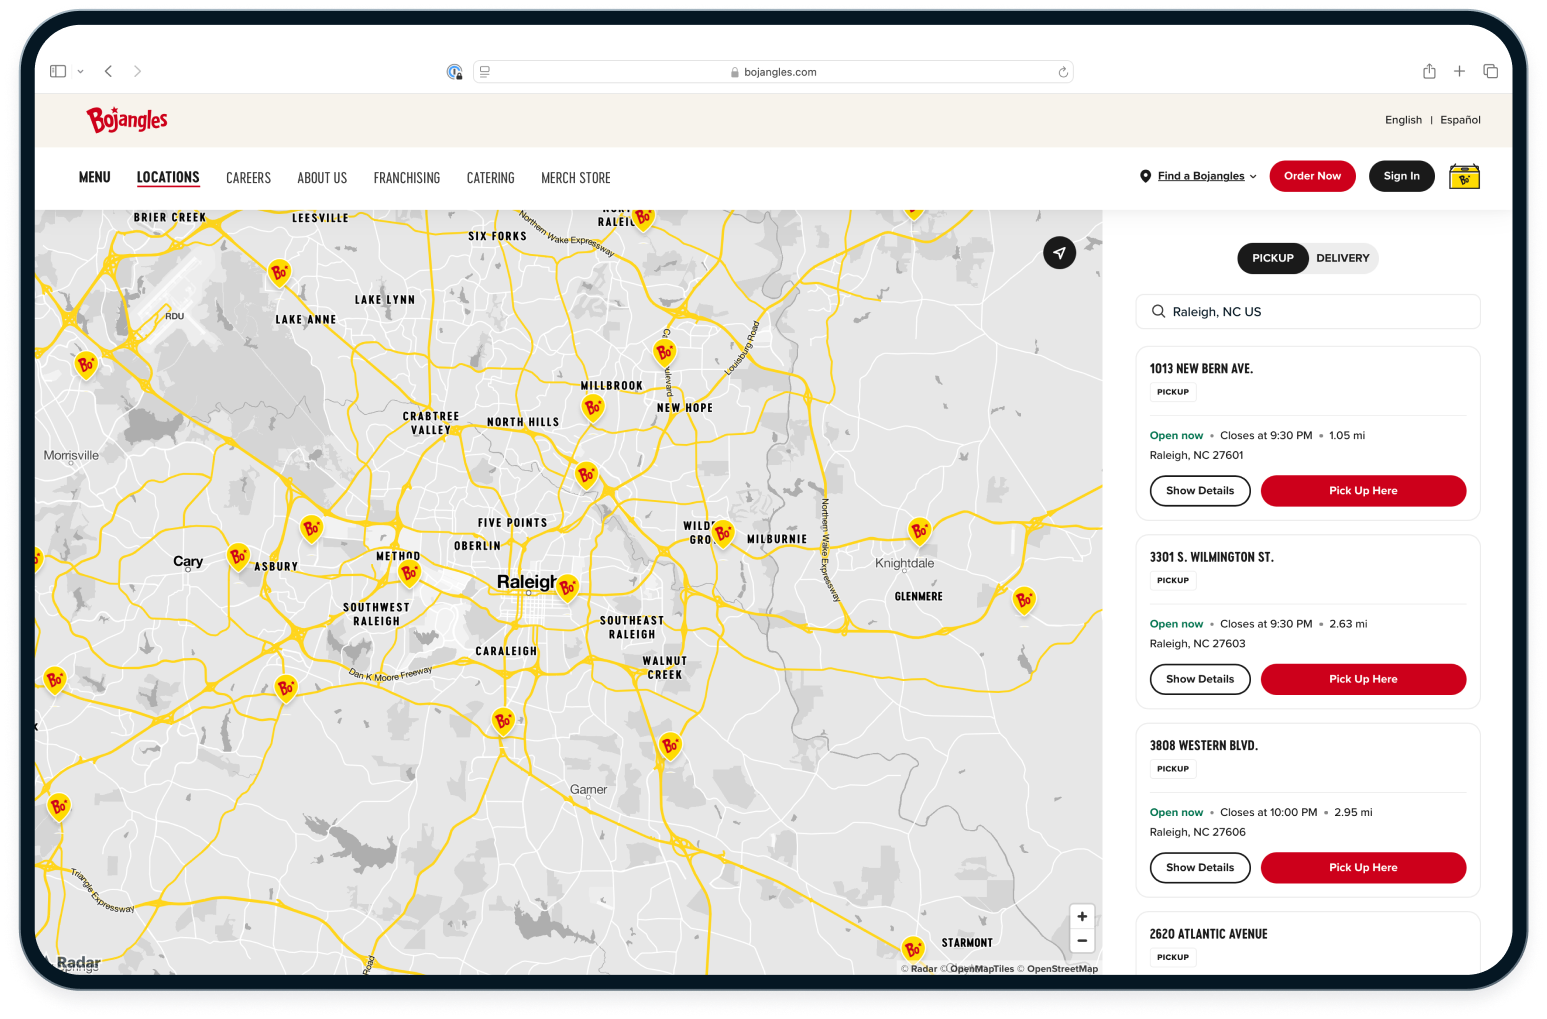This screenshot has height=1019, width=1547.
Task: Open the OpenMapTiles attribution link
Action: click(x=981, y=968)
